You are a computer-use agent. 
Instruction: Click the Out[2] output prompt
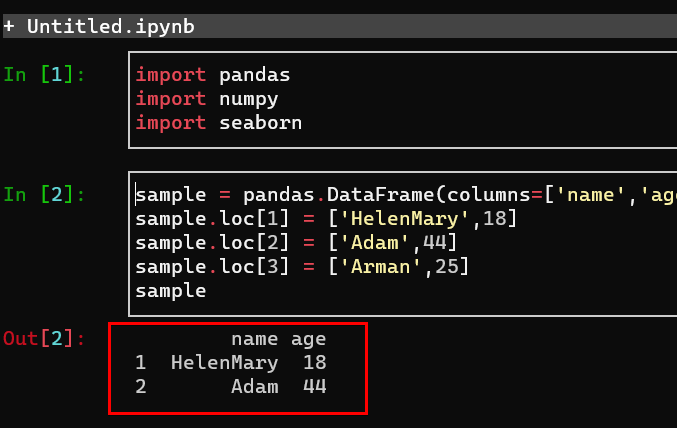pos(44,339)
